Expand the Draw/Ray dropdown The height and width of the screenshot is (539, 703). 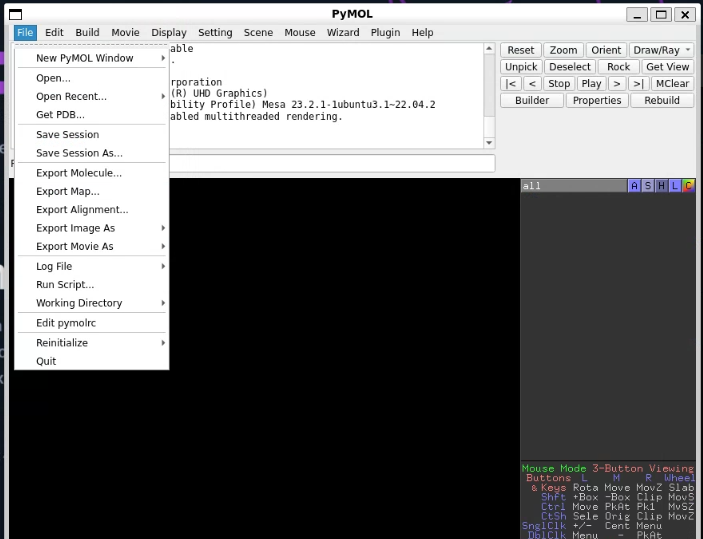coord(661,50)
